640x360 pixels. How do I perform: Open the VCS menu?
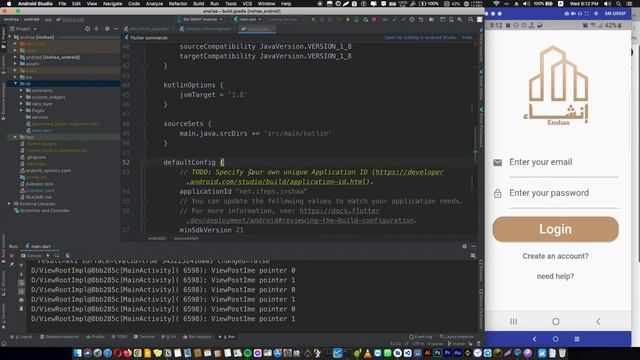pyautogui.click(x=247, y=4)
